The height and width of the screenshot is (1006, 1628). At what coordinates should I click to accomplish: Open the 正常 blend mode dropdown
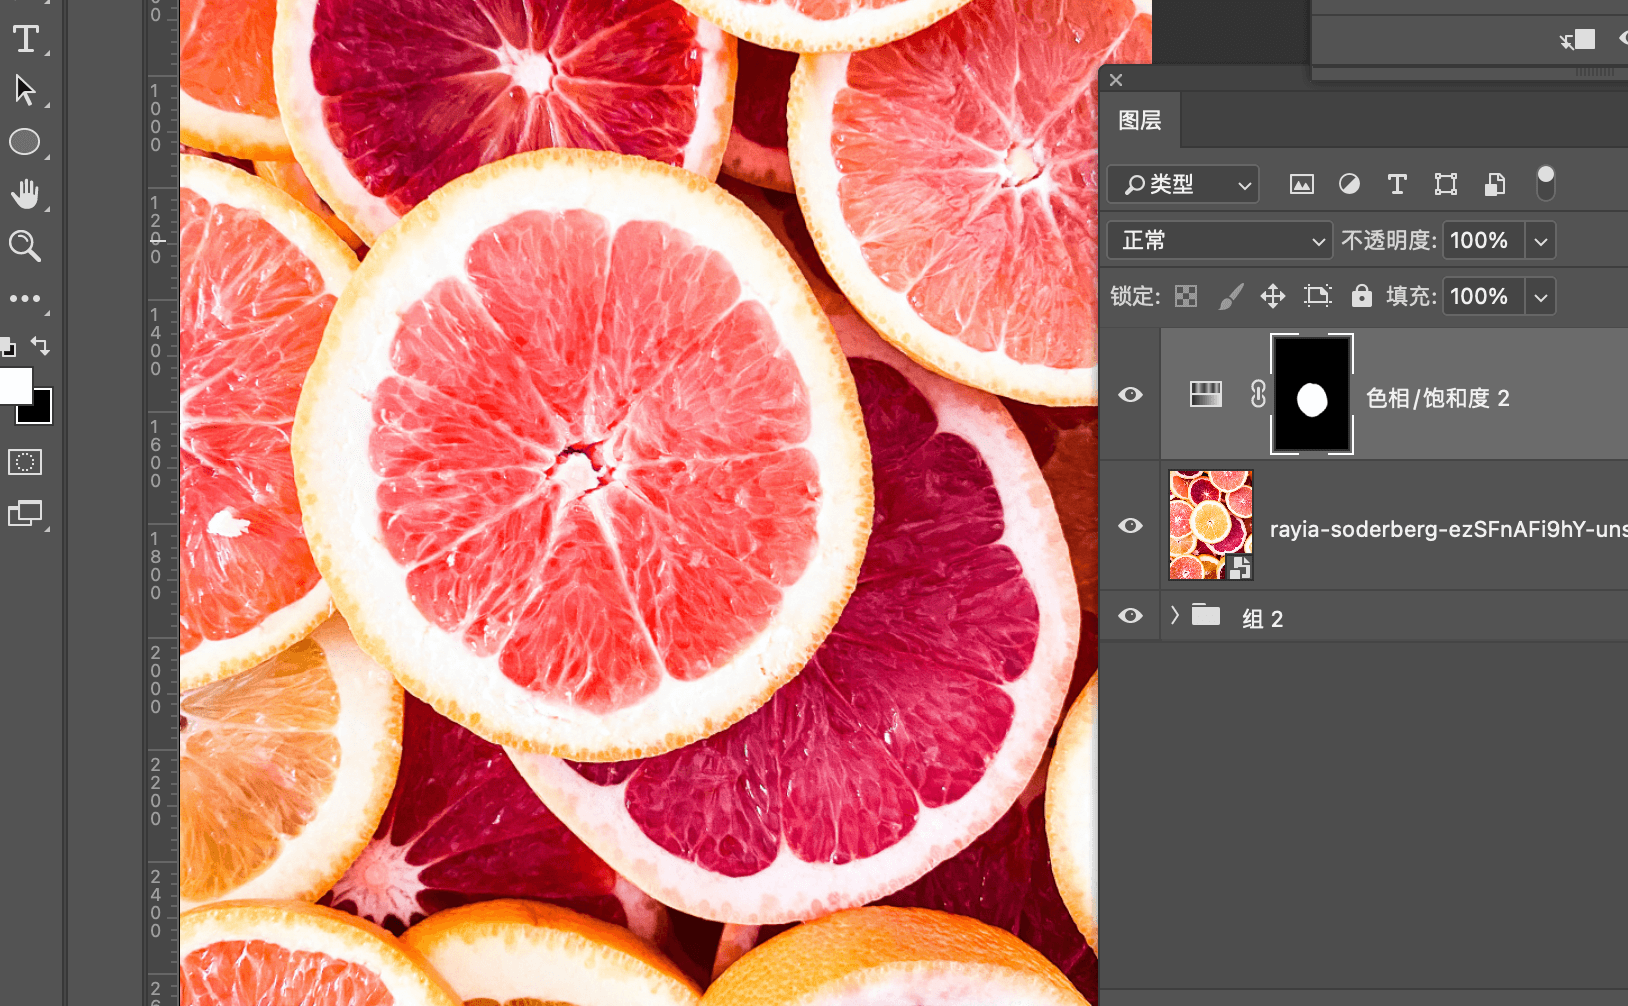[1220, 241]
